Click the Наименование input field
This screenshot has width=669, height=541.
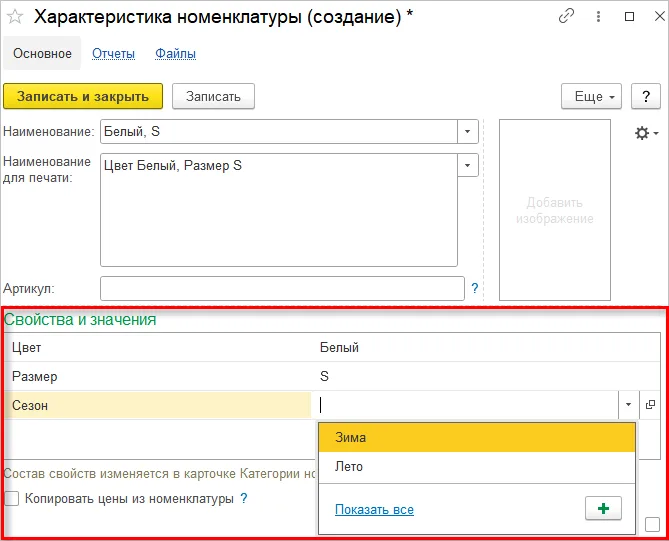point(279,131)
